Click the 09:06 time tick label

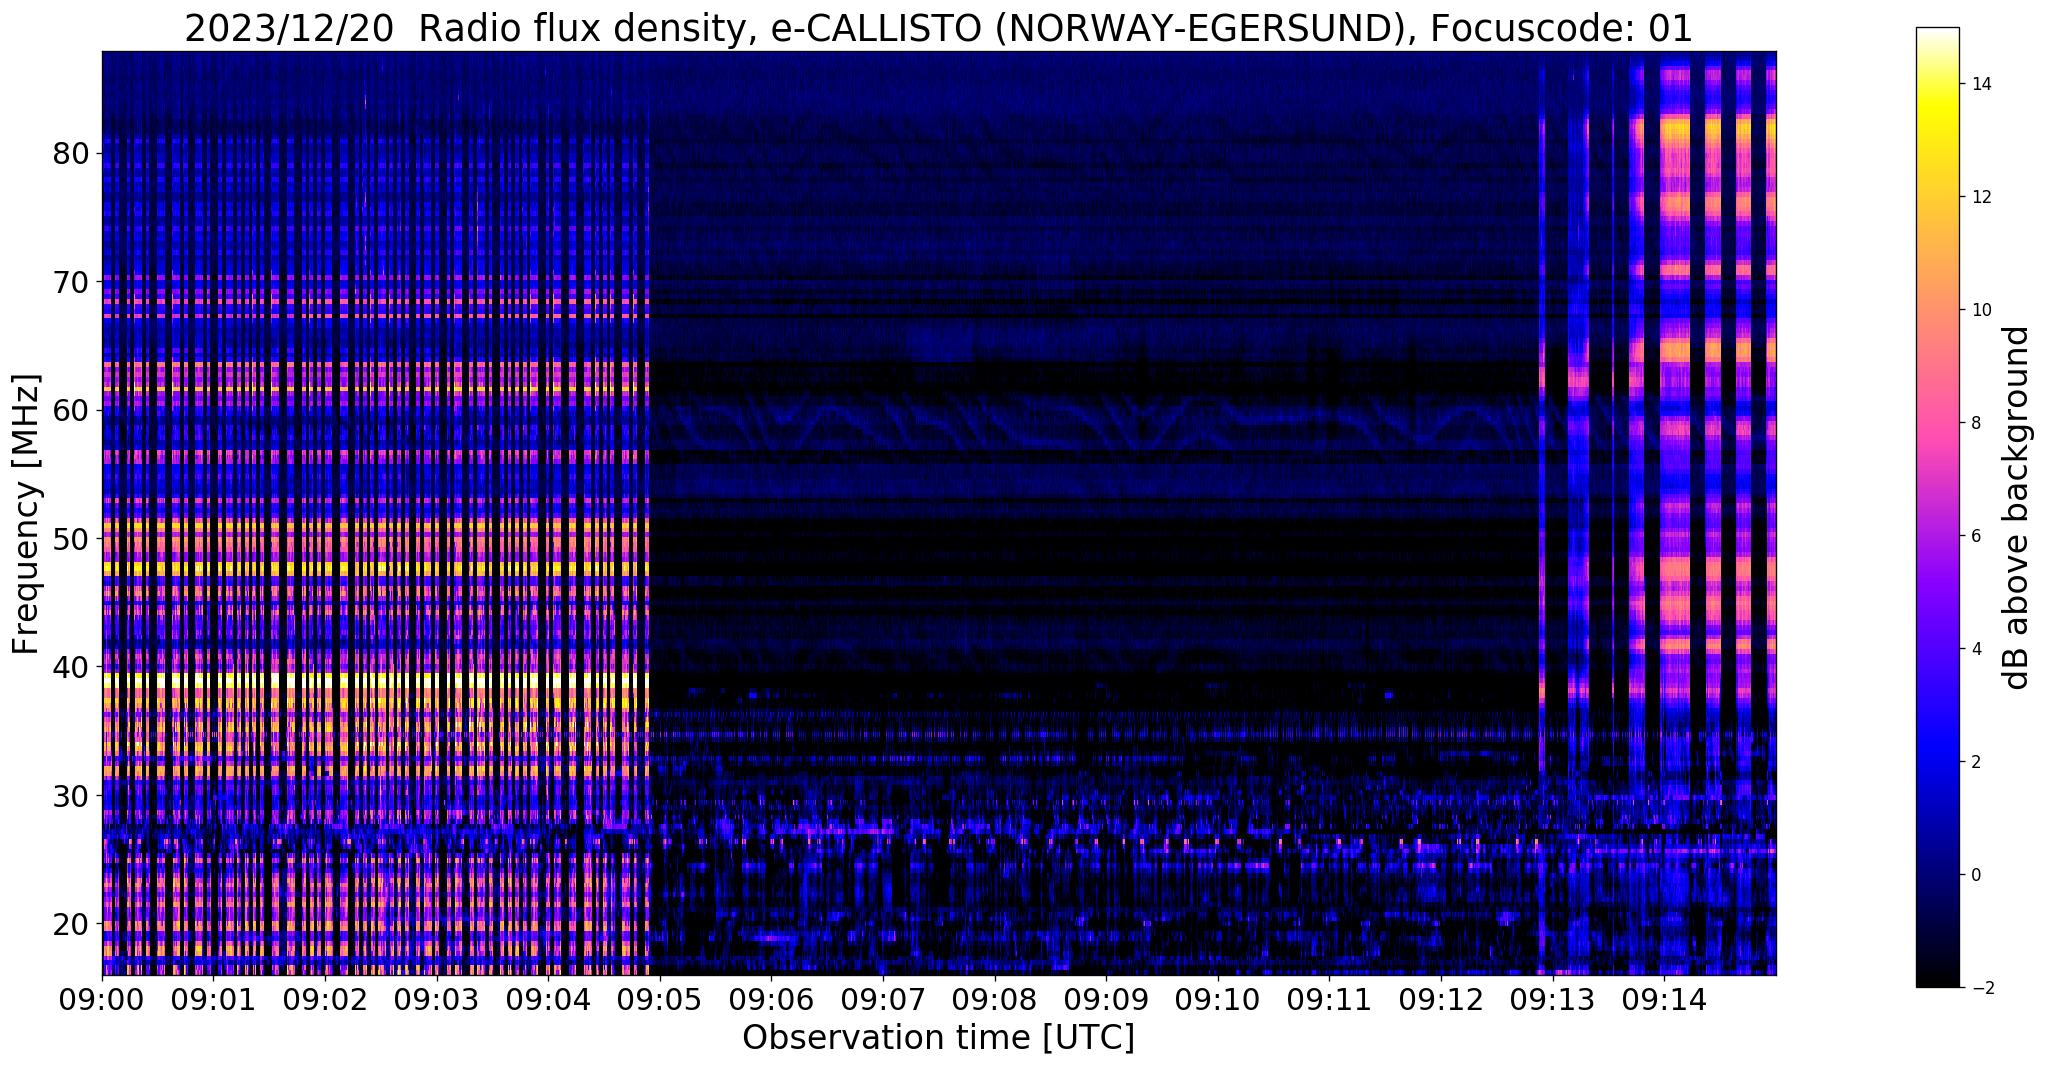pyautogui.click(x=771, y=998)
